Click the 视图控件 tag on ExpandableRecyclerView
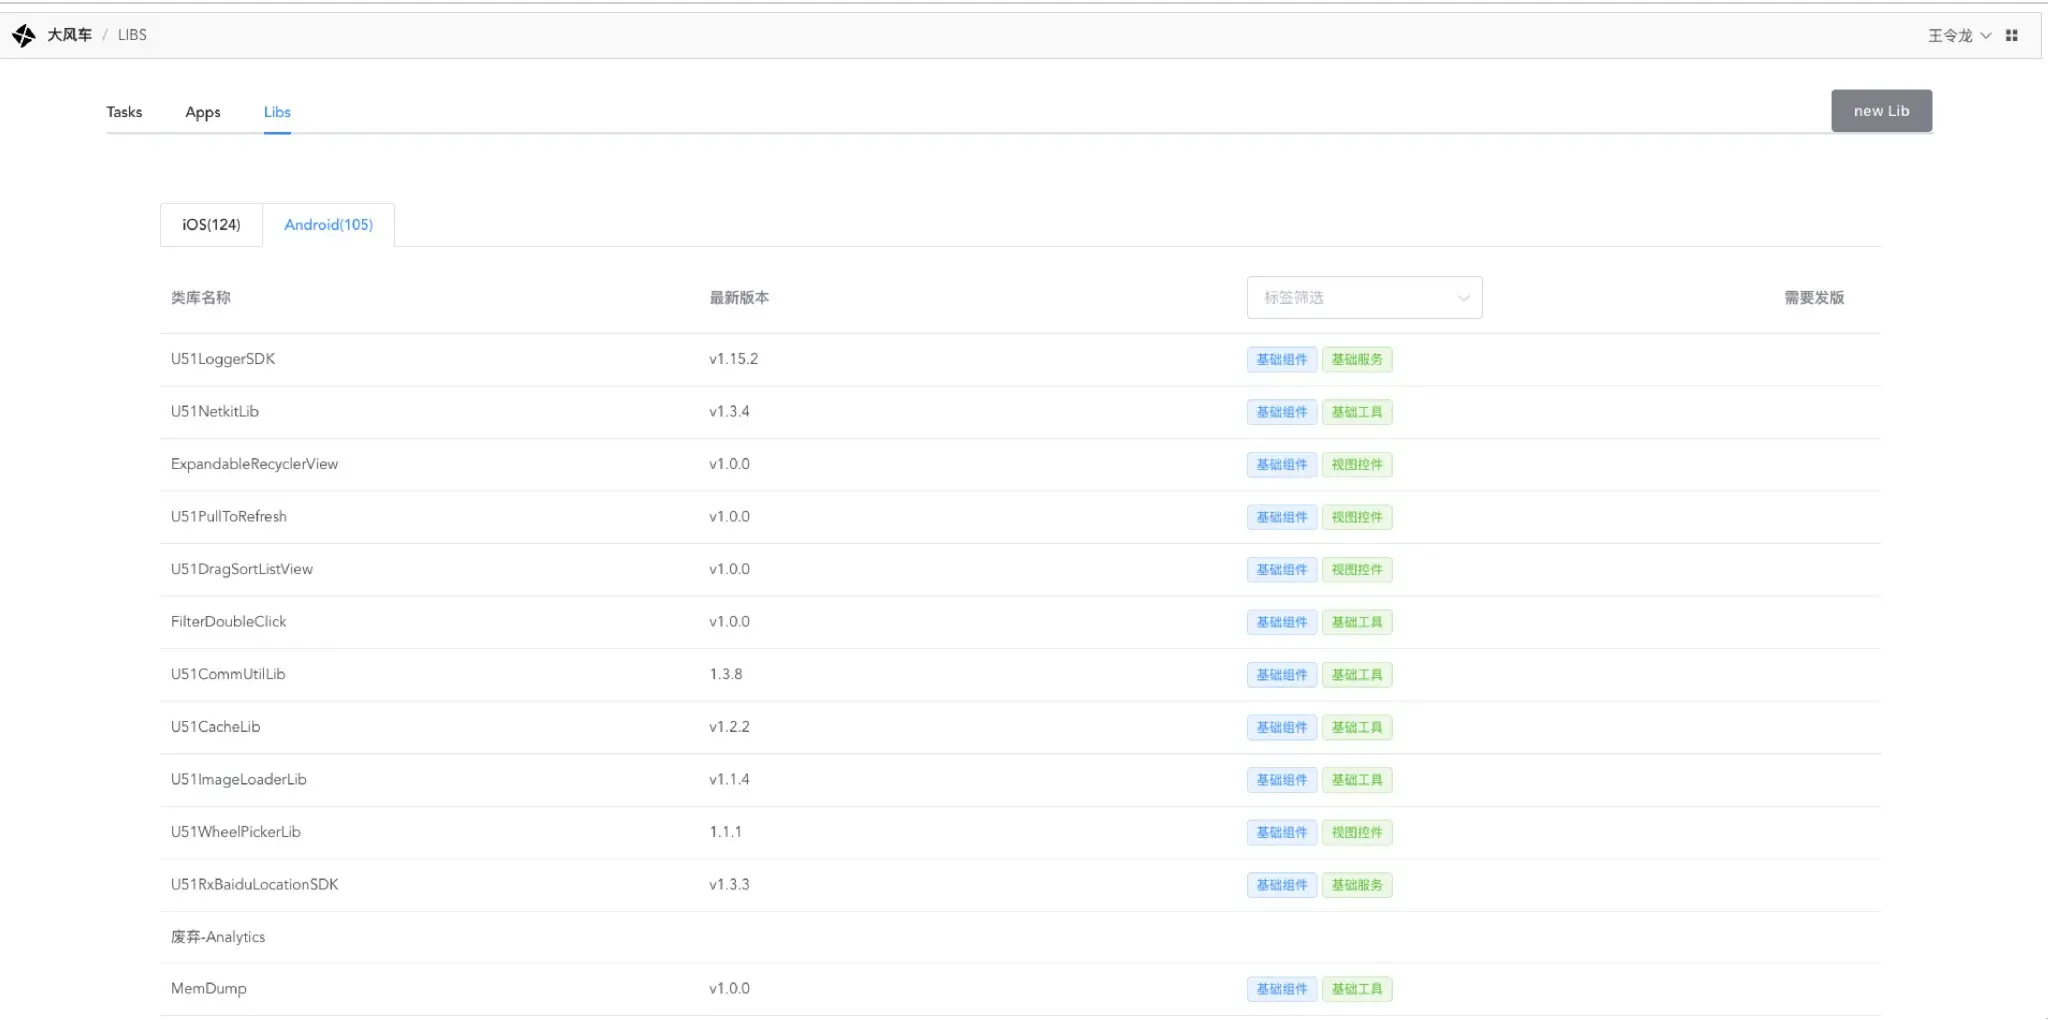The height and width of the screenshot is (1020, 2048). (x=1357, y=465)
